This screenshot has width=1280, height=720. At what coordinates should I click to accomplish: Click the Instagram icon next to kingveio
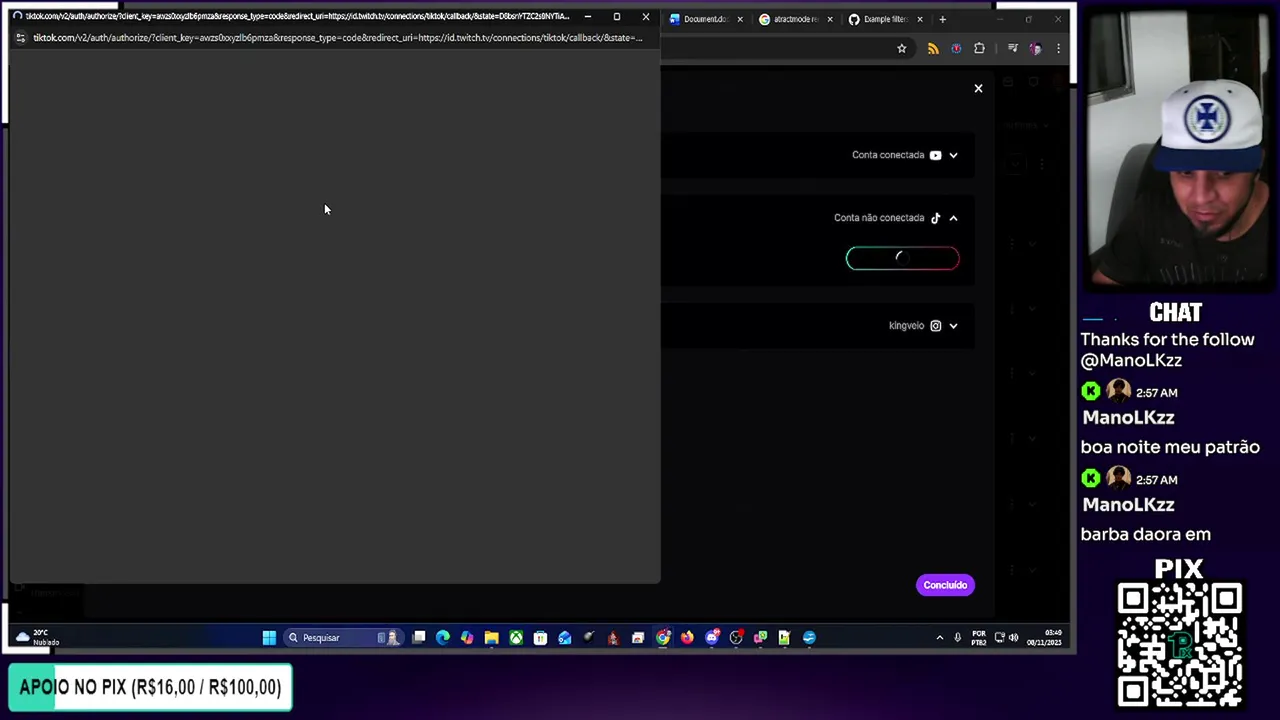(x=935, y=325)
